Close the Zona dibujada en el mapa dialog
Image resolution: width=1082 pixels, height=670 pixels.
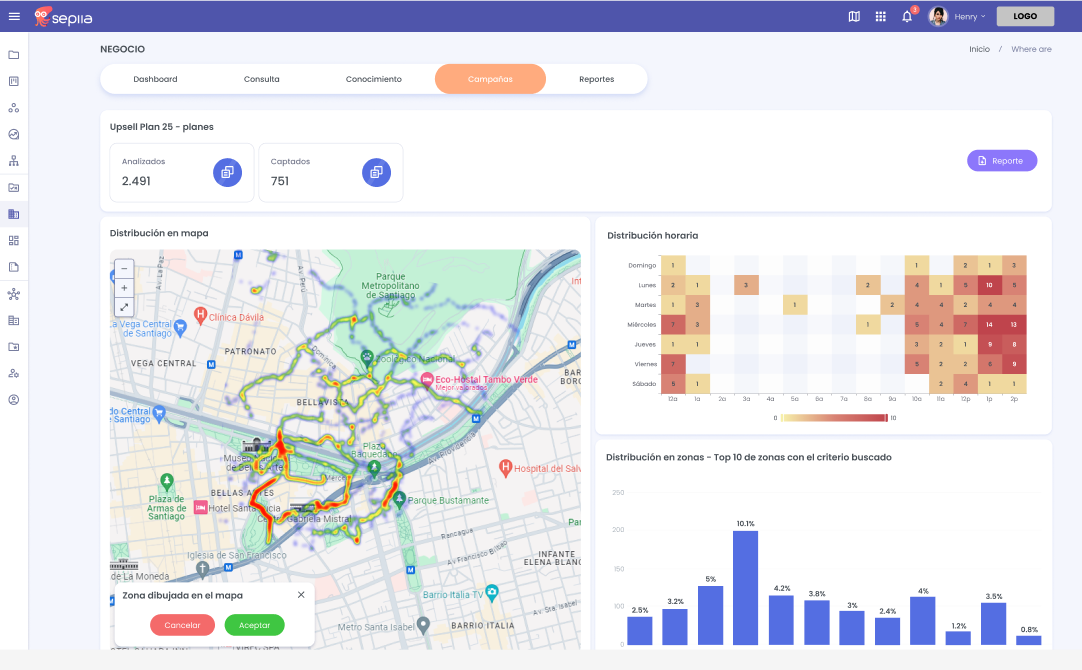pyautogui.click(x=301, y=595)
